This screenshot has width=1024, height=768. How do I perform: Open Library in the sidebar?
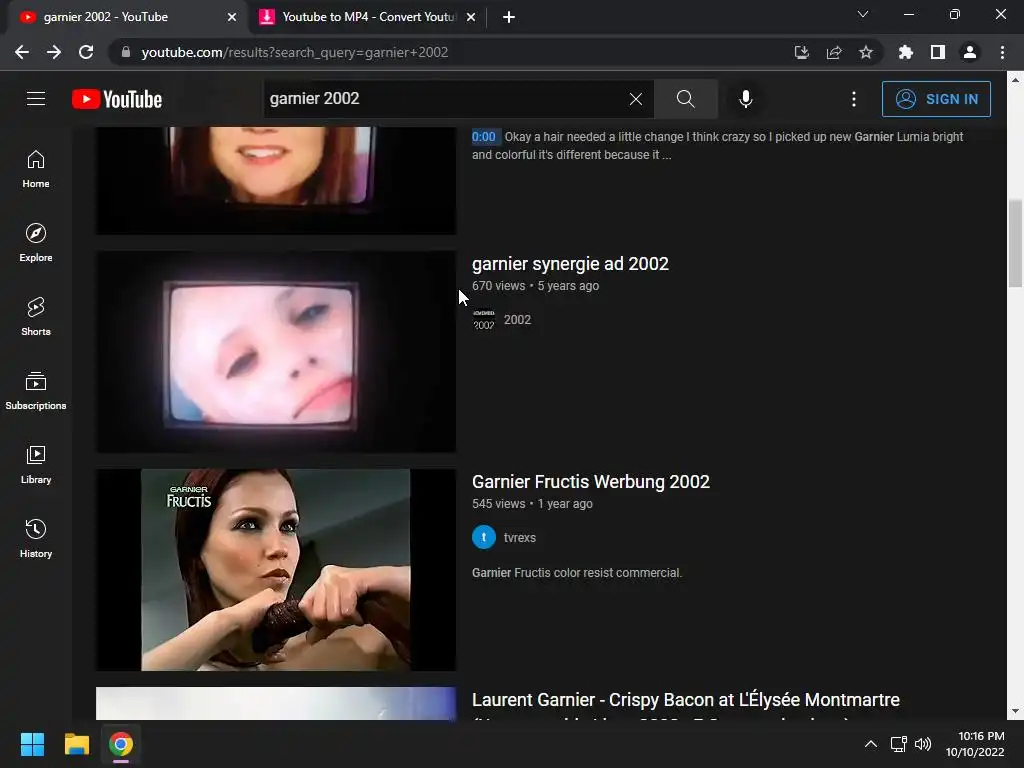[36, 464]
